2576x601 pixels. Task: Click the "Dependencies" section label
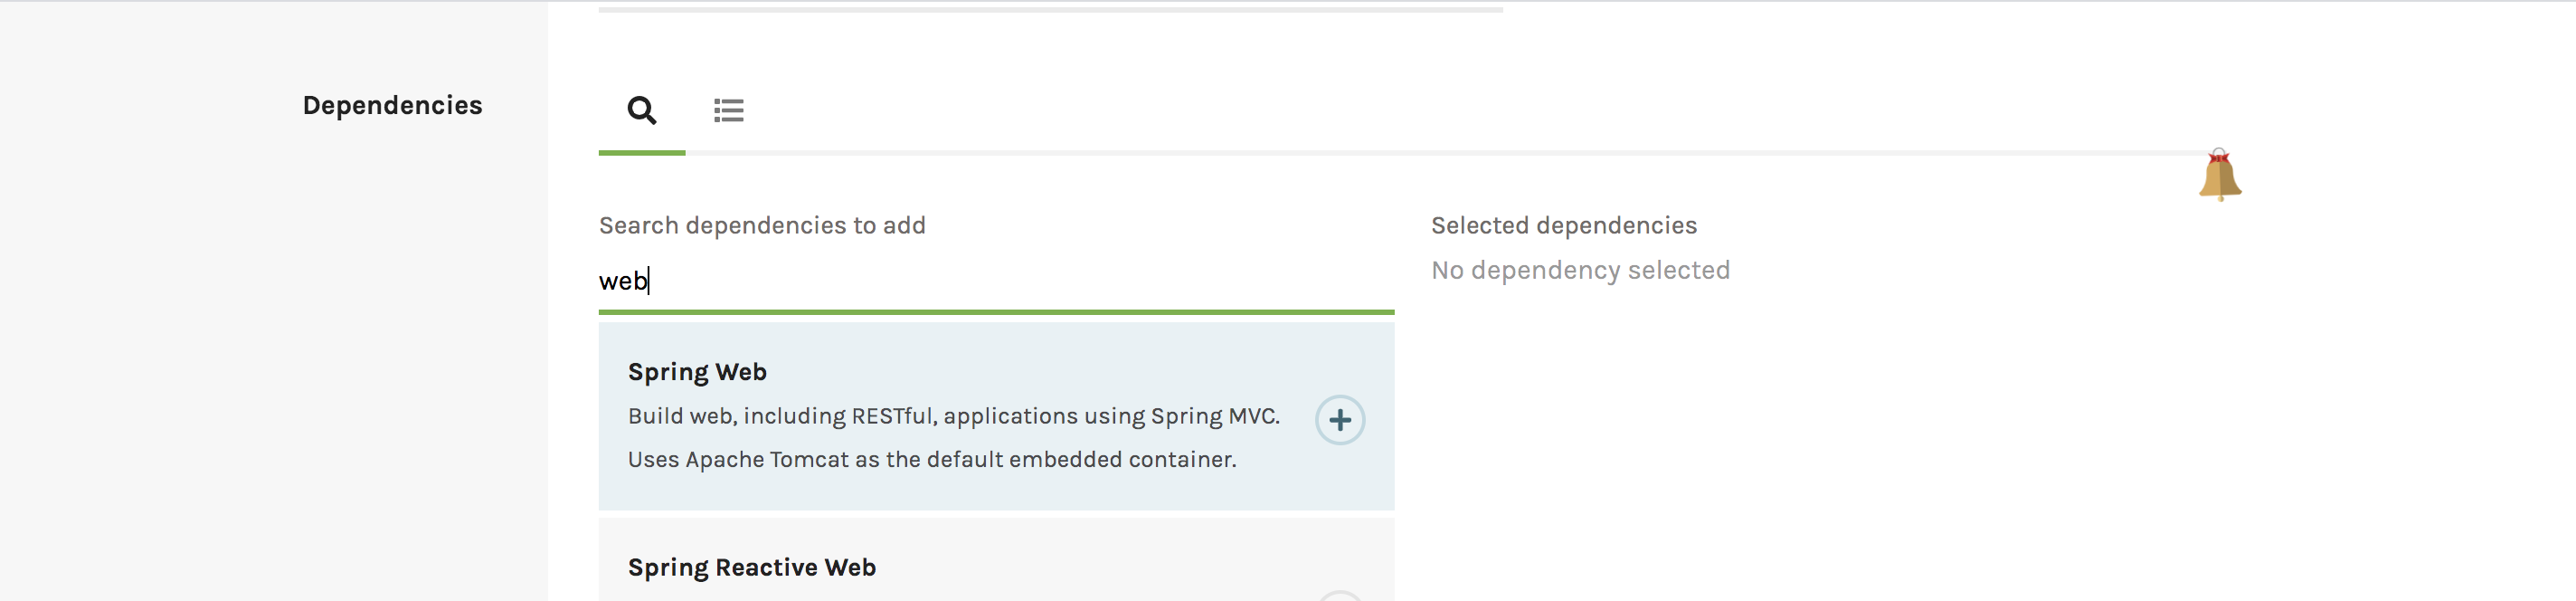click(x=392, y=105)
